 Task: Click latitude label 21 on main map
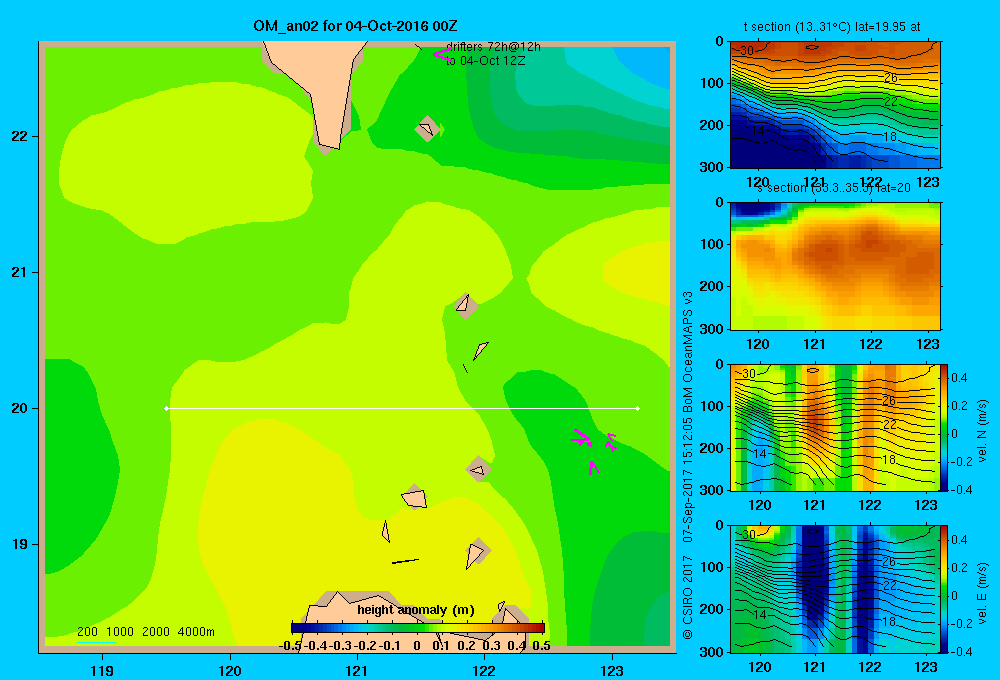(x=20, y=272)
